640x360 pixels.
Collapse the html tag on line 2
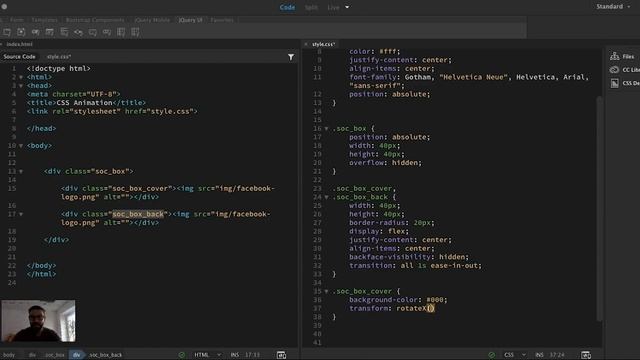[x=21, y=77]
